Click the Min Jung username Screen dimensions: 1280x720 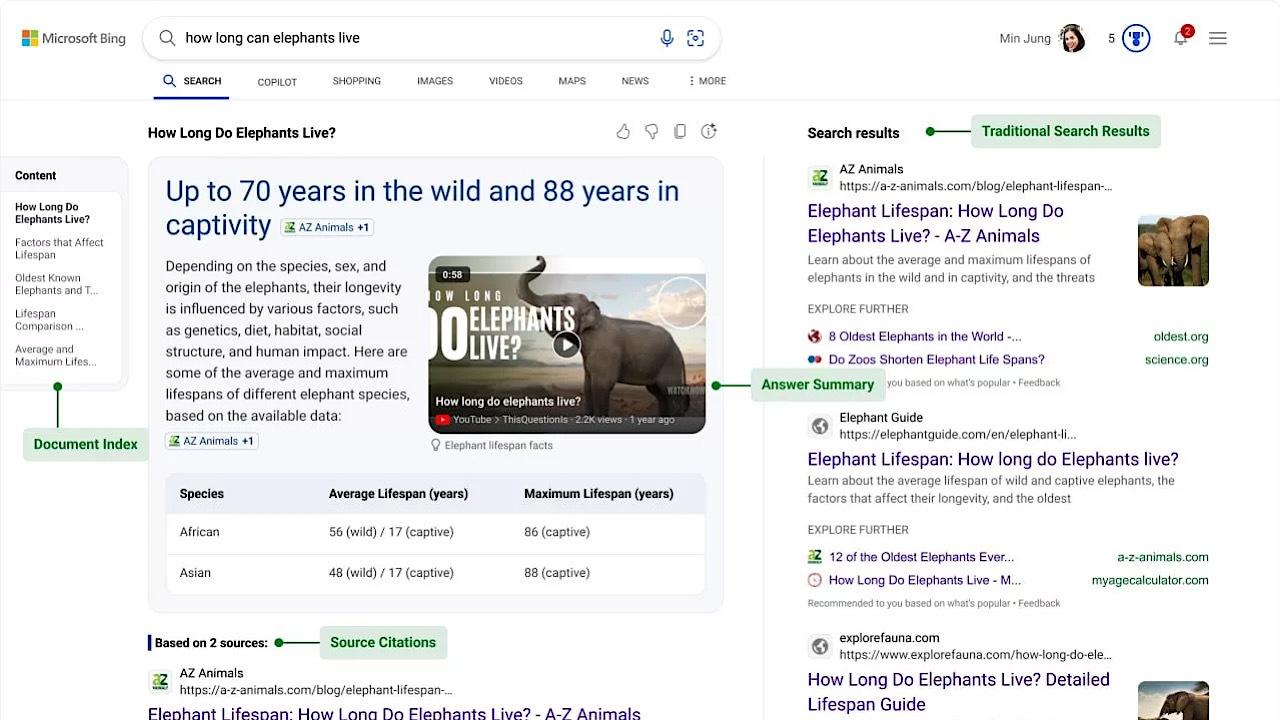click(x=1025, y=38)
